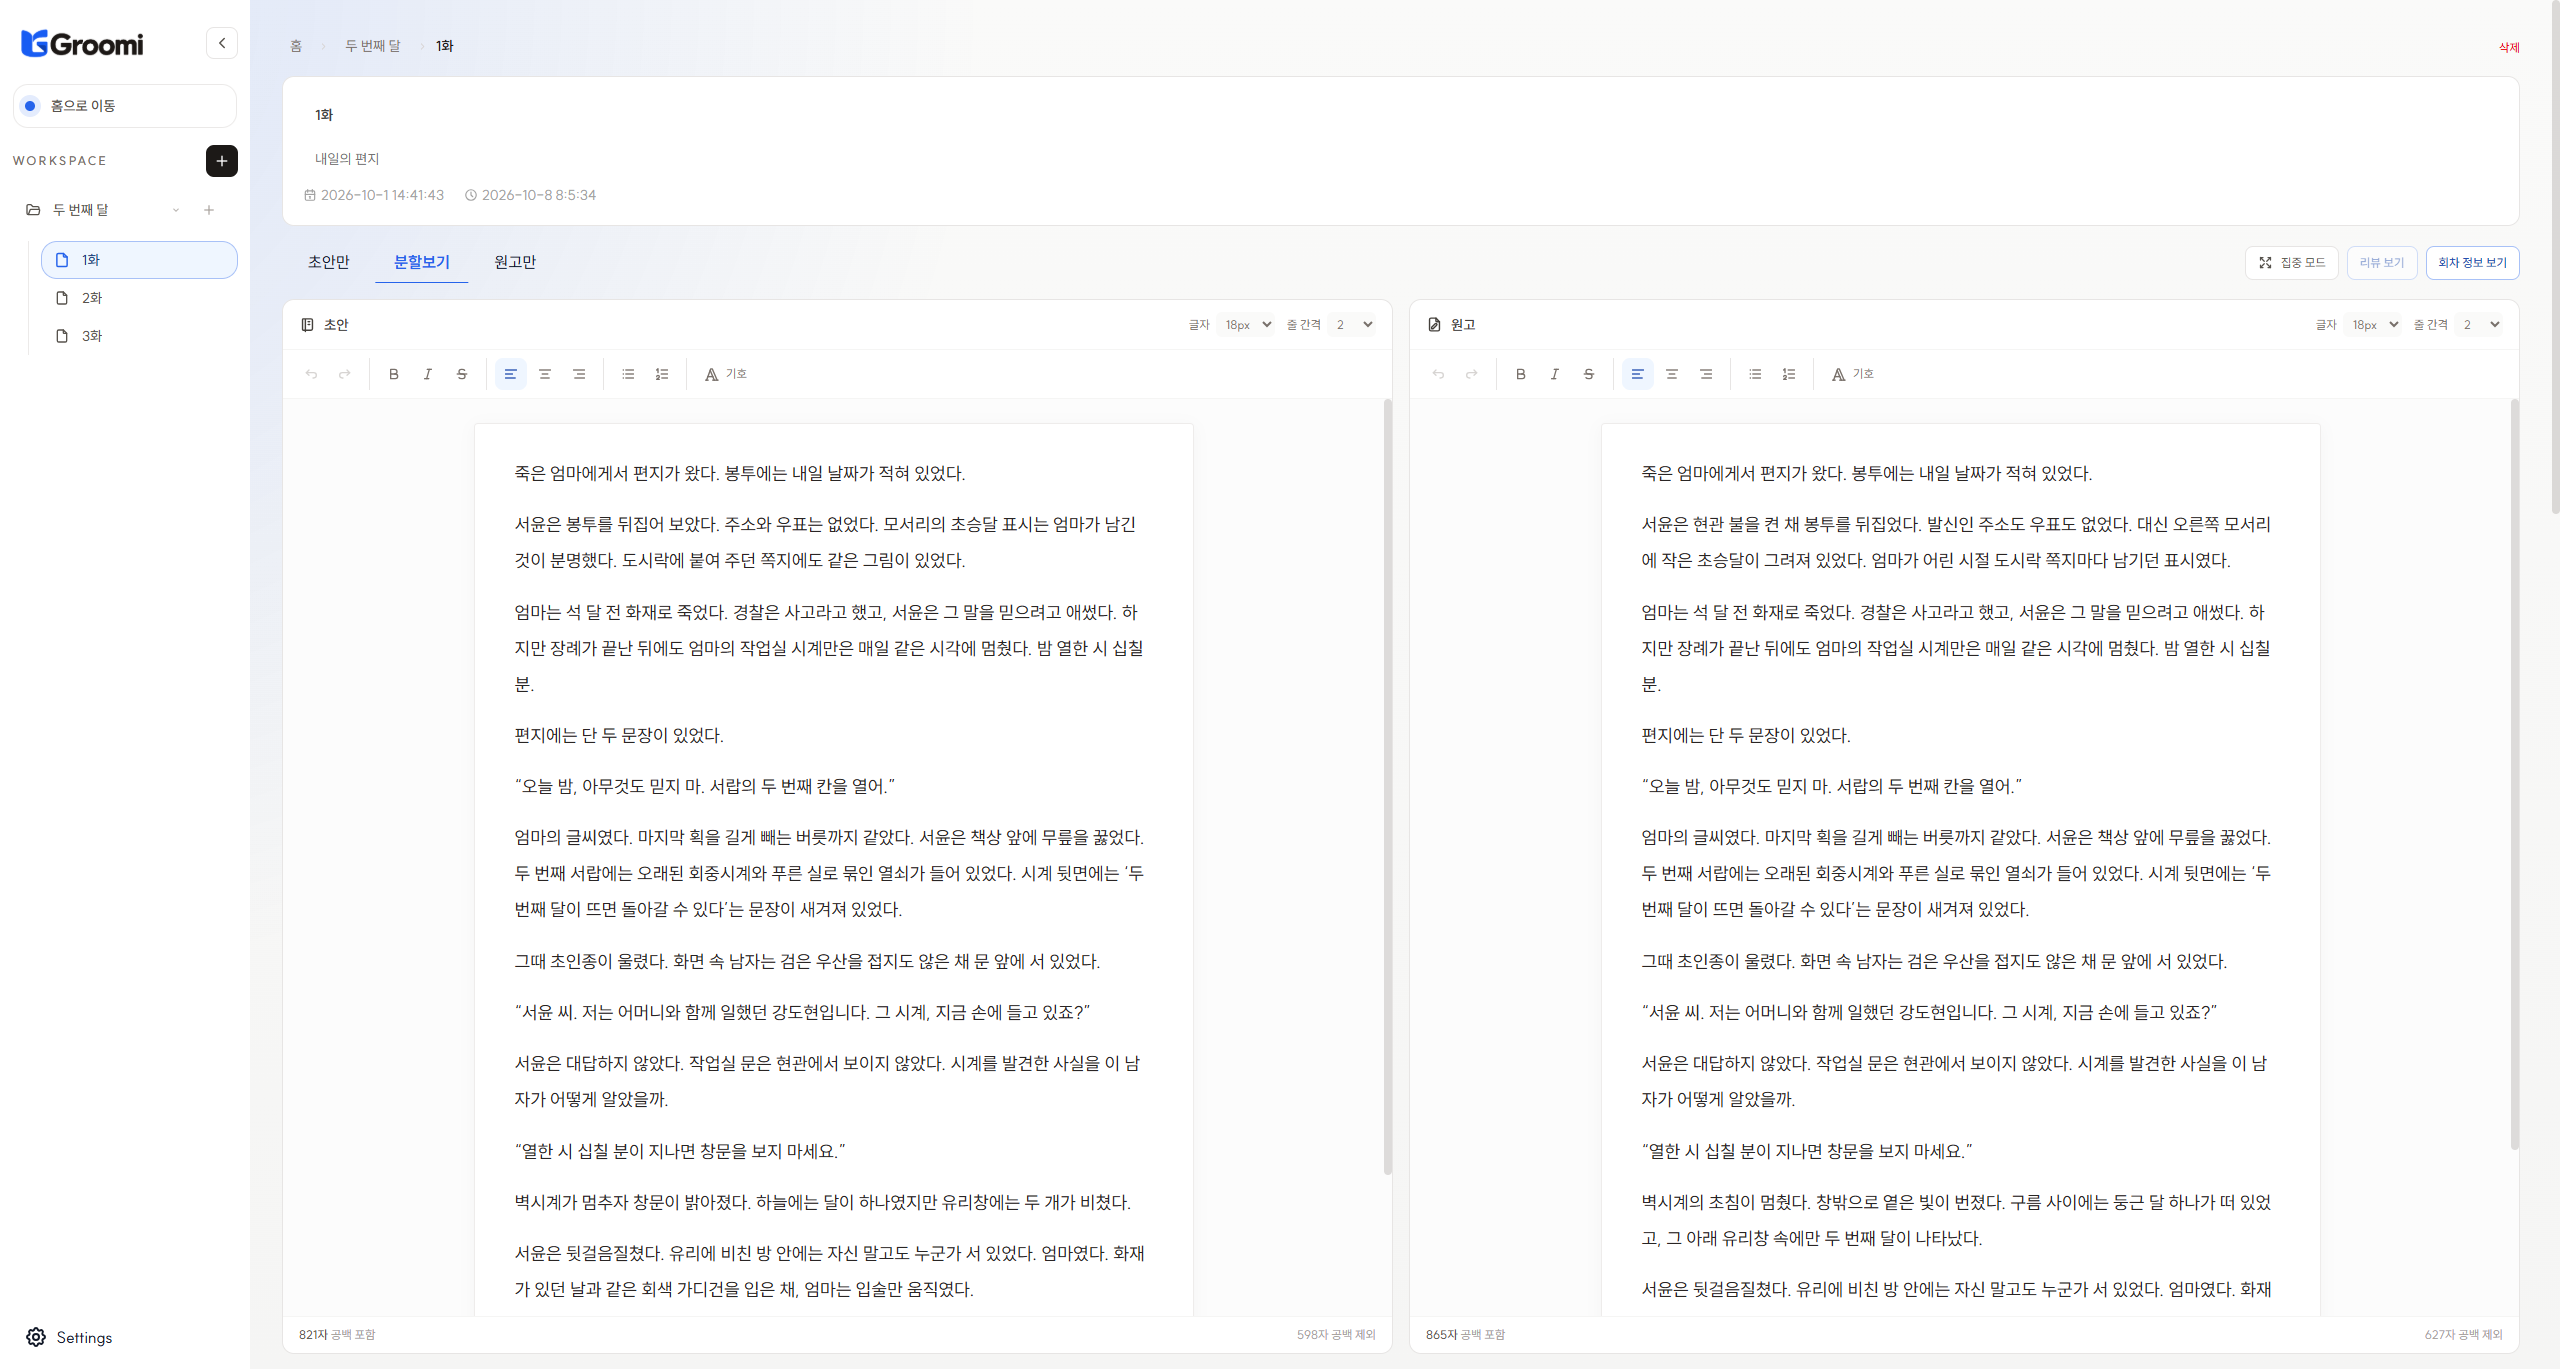The image size is (2560, 1369).
Task: Go to 두 번째 달 in the breadcrumb
Action: click(372, 46)
